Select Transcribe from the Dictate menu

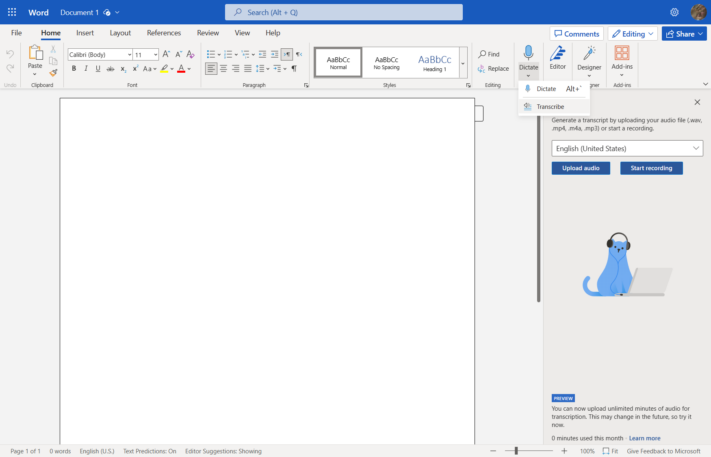click(x=549, y=106)
